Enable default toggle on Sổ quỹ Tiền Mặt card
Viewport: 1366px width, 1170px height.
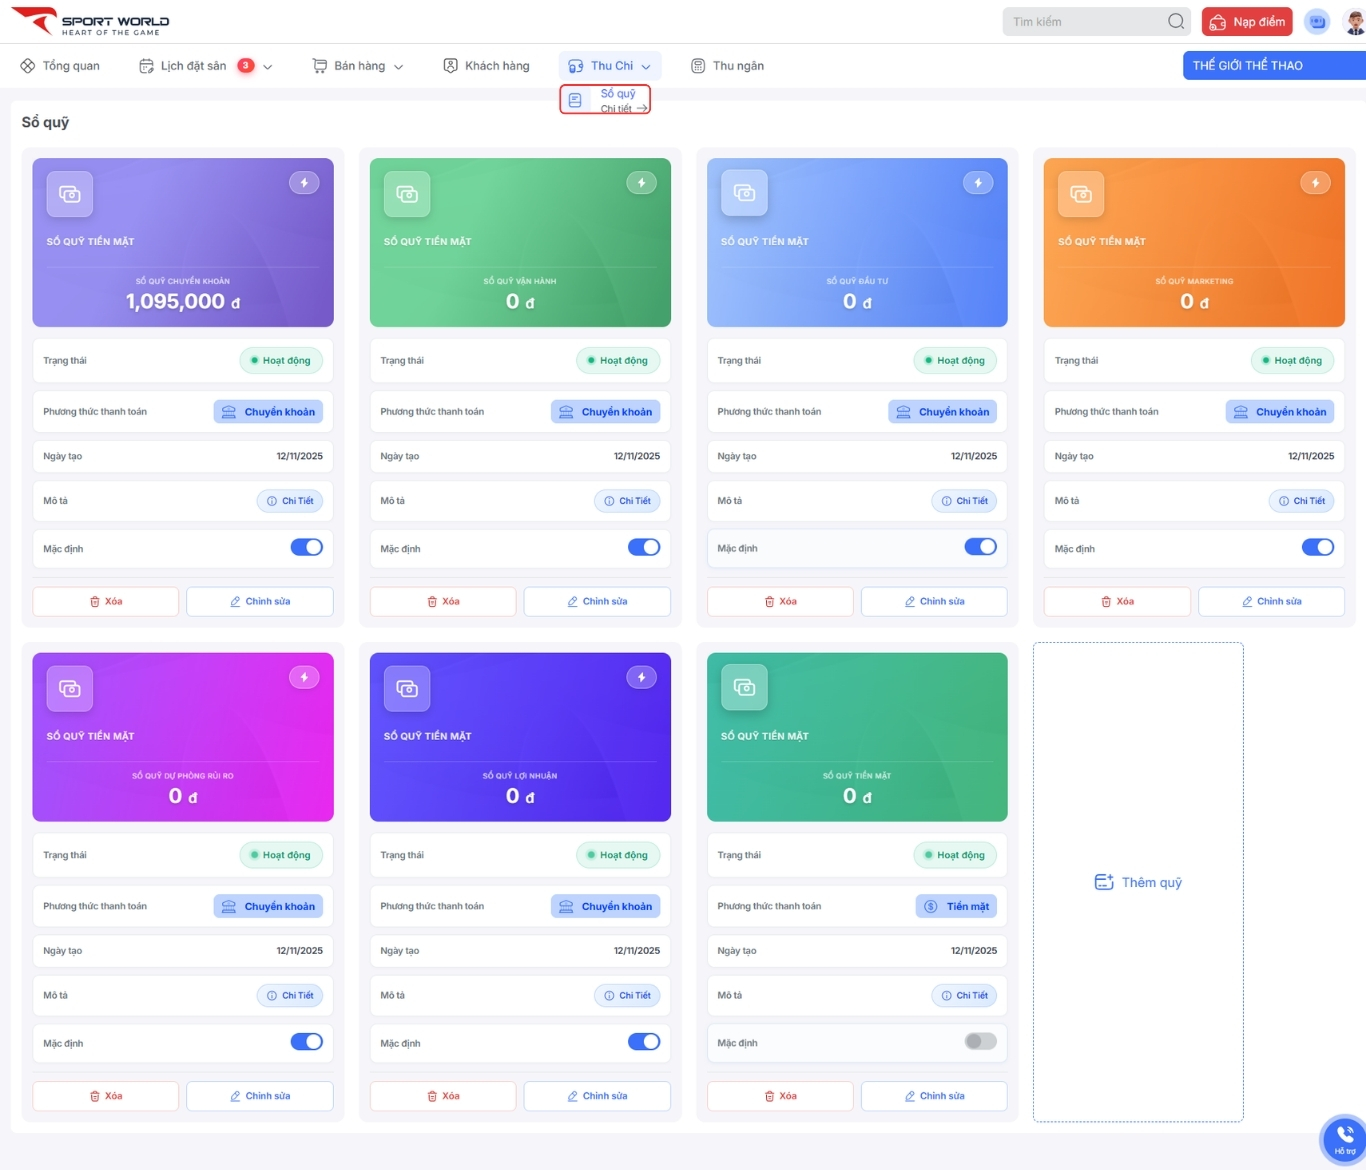[980, 1042]
